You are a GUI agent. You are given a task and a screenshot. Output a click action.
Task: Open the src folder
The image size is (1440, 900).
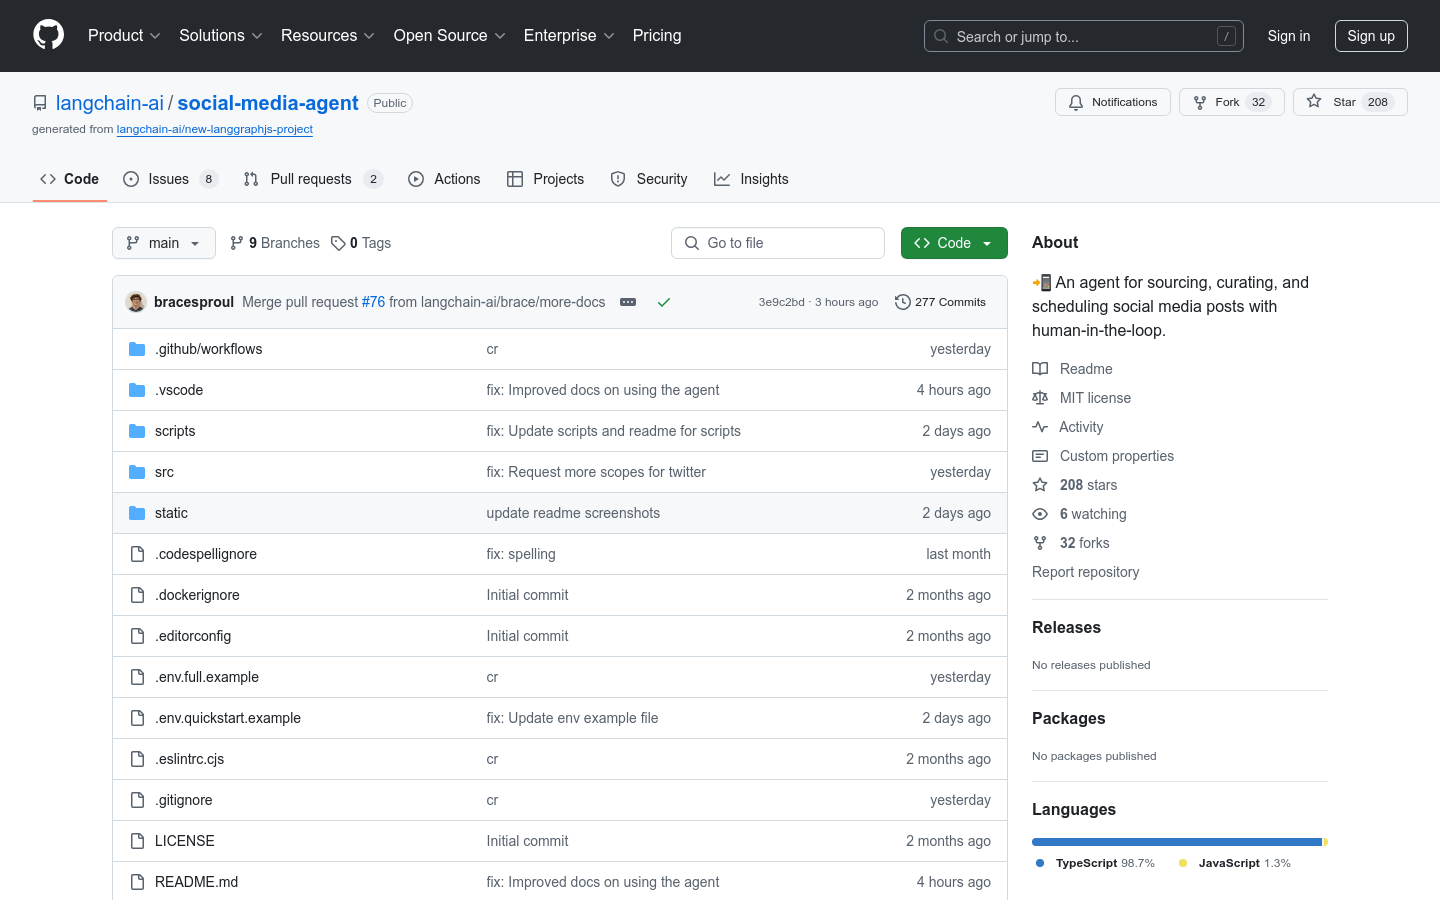(164, 472)
